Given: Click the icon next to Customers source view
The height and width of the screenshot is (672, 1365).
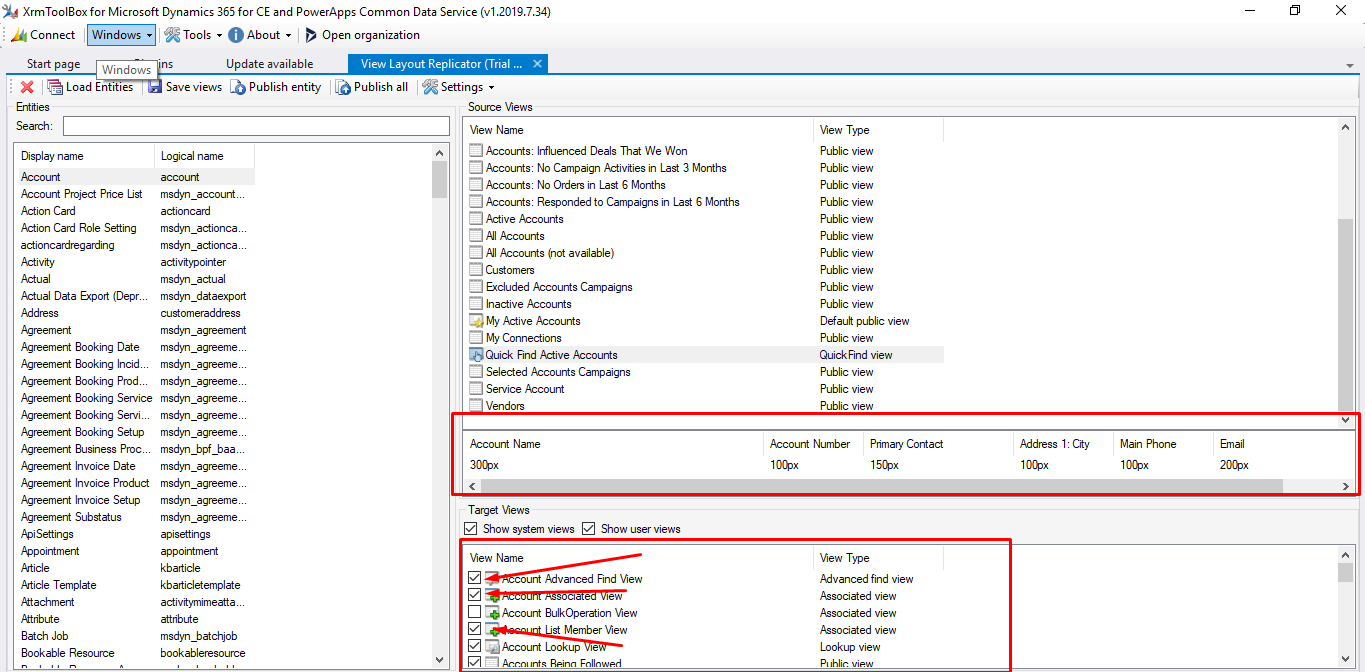Looking at the screenshot, I should (476, 270).
